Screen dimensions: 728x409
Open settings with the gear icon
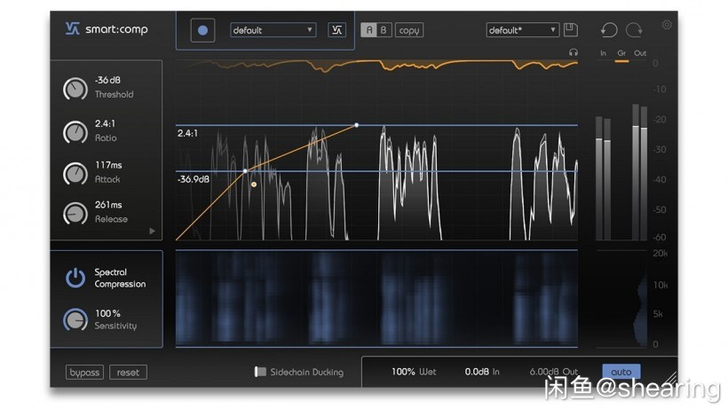point(667,25)
